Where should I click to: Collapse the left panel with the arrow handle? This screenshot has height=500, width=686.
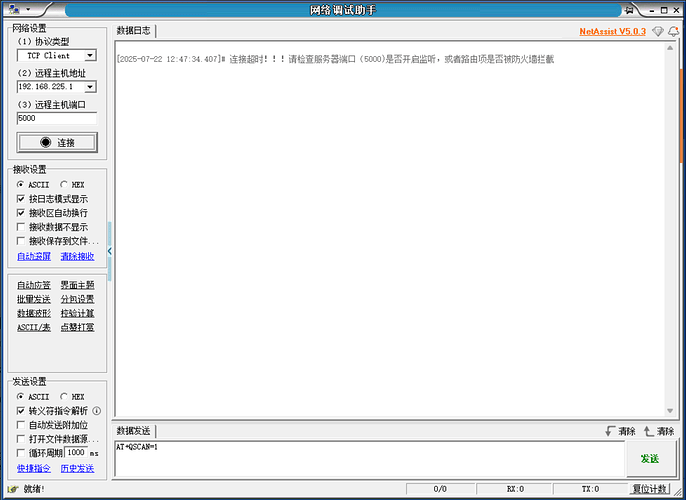(x=109, y=251)
